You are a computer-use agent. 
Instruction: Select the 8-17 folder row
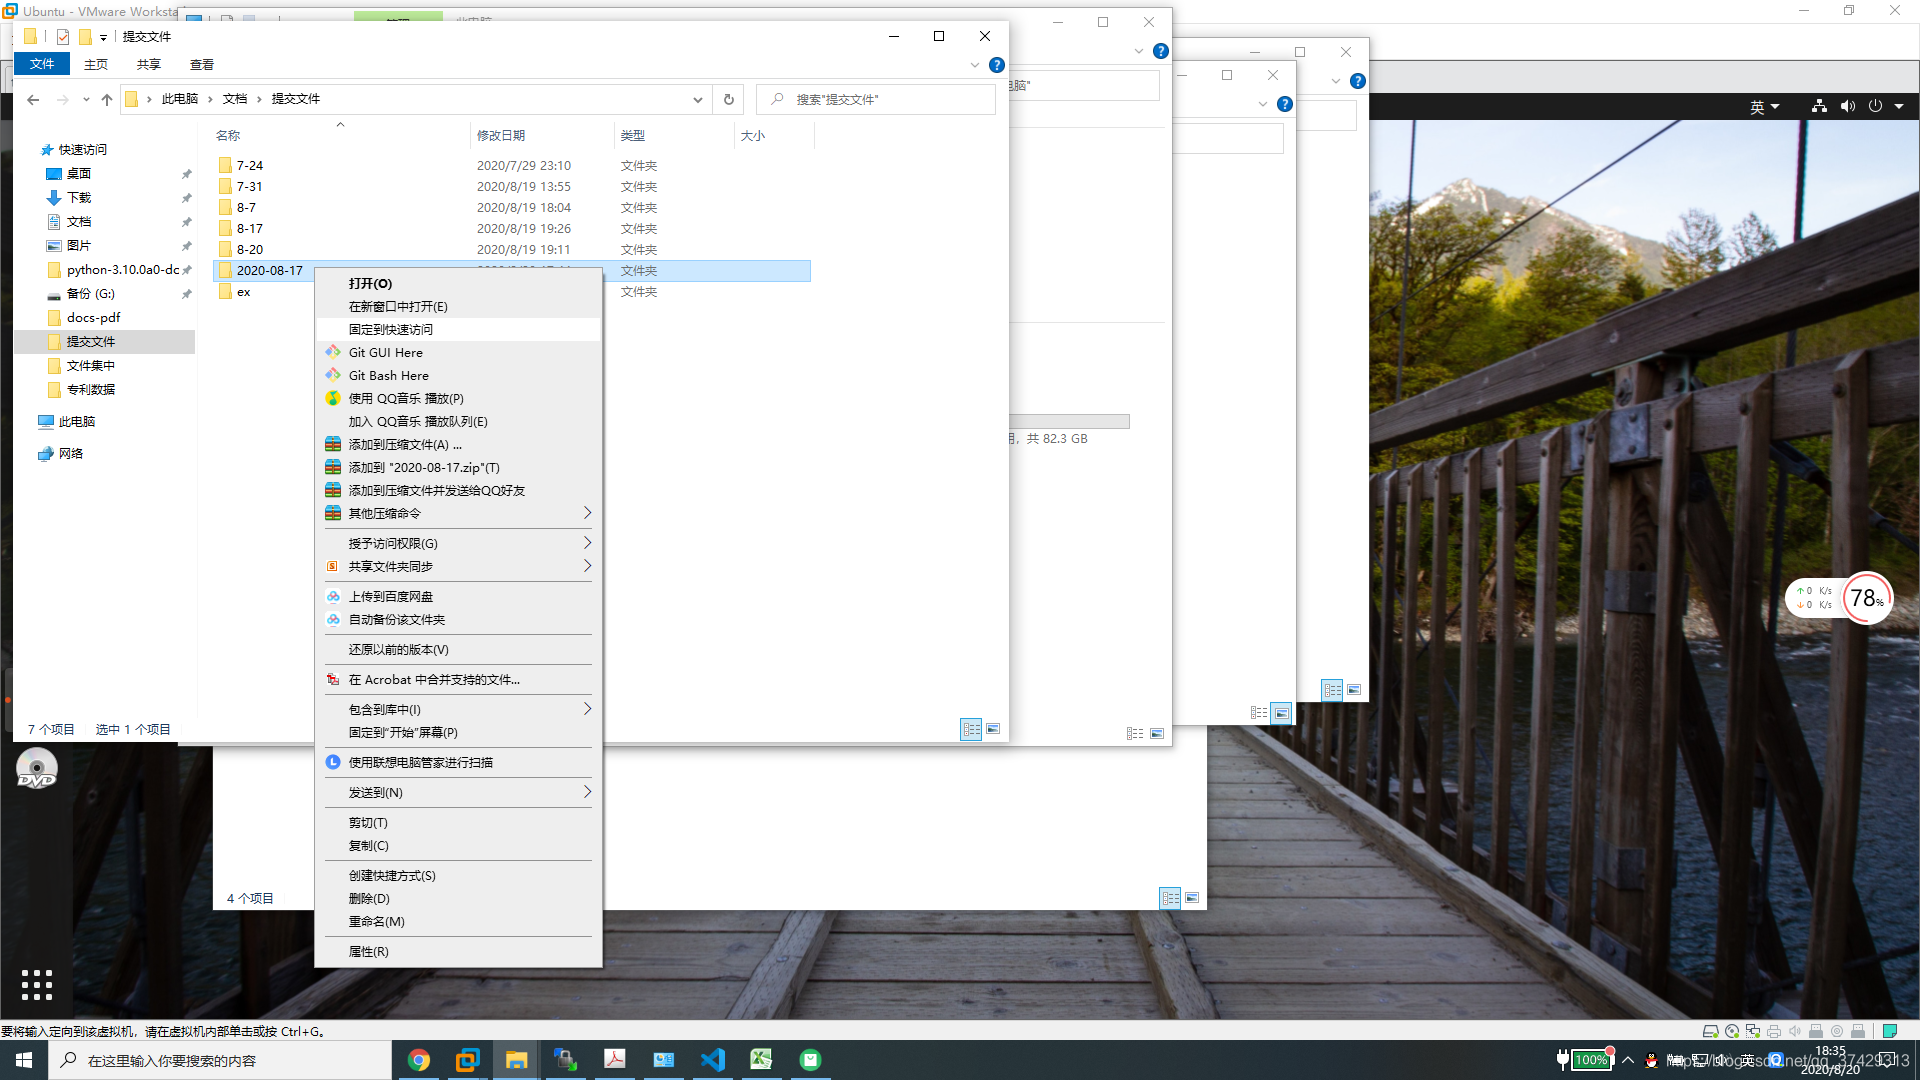pyautogui.click(x=511, y=228)
